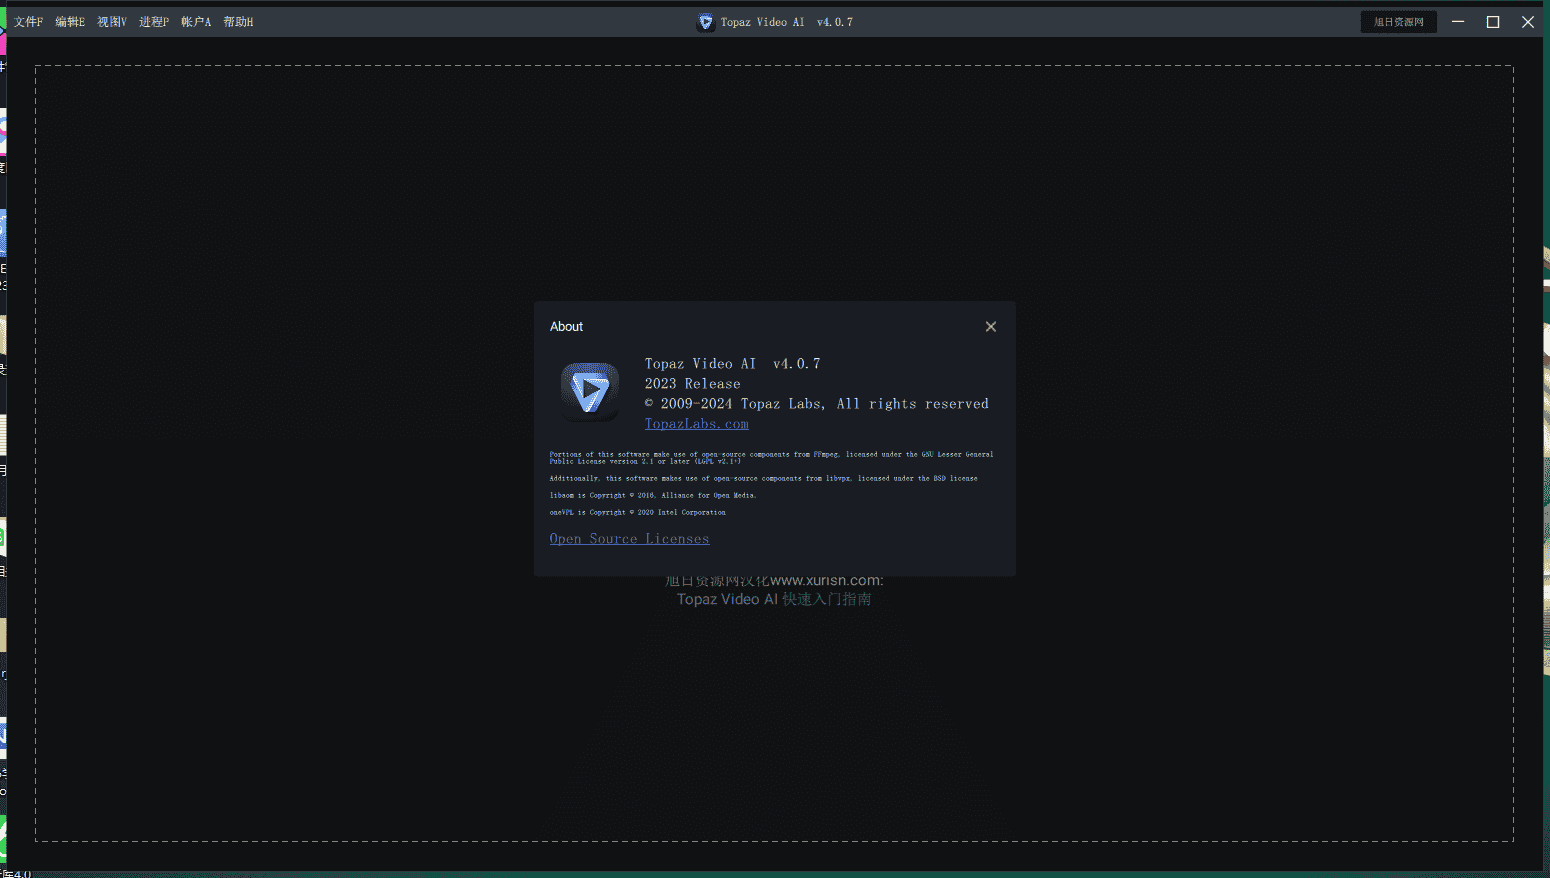Minimize the Topaz Video AI window
Screen dimensions: 1550x878
(1458, 22)
